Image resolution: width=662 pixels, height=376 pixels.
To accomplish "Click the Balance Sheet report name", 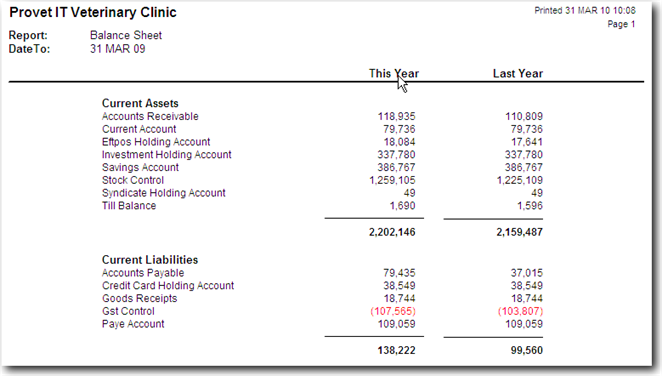I will [126, 35].
